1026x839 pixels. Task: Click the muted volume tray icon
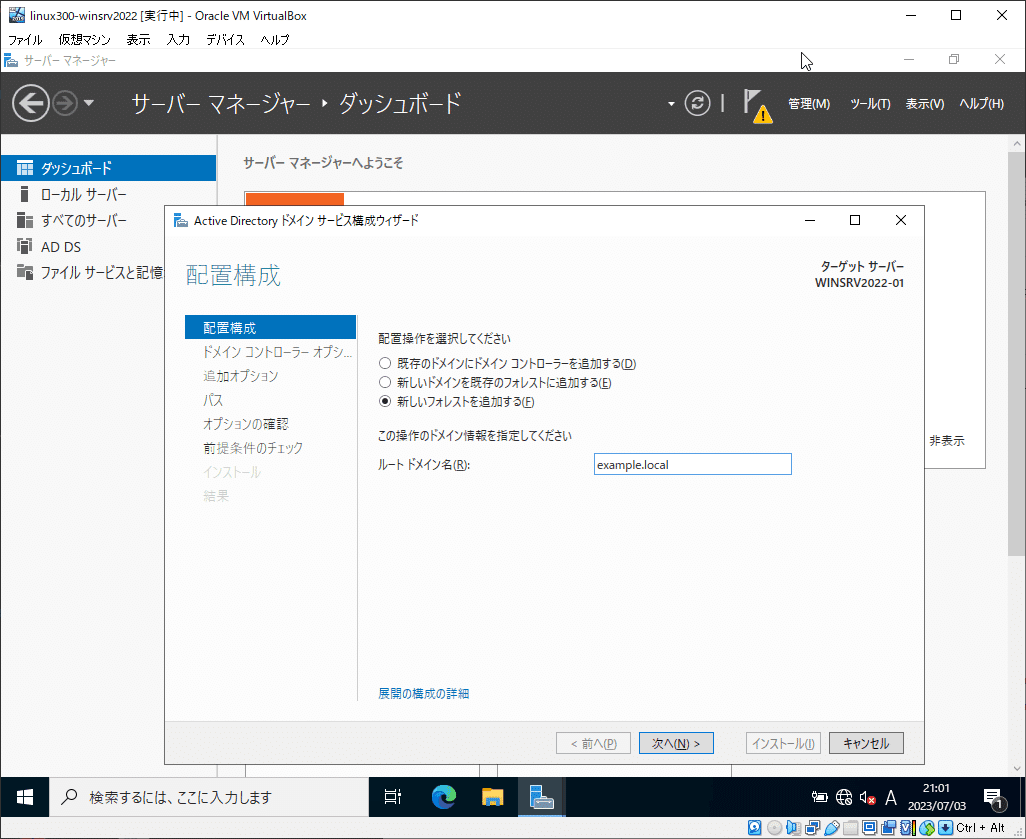868,797
